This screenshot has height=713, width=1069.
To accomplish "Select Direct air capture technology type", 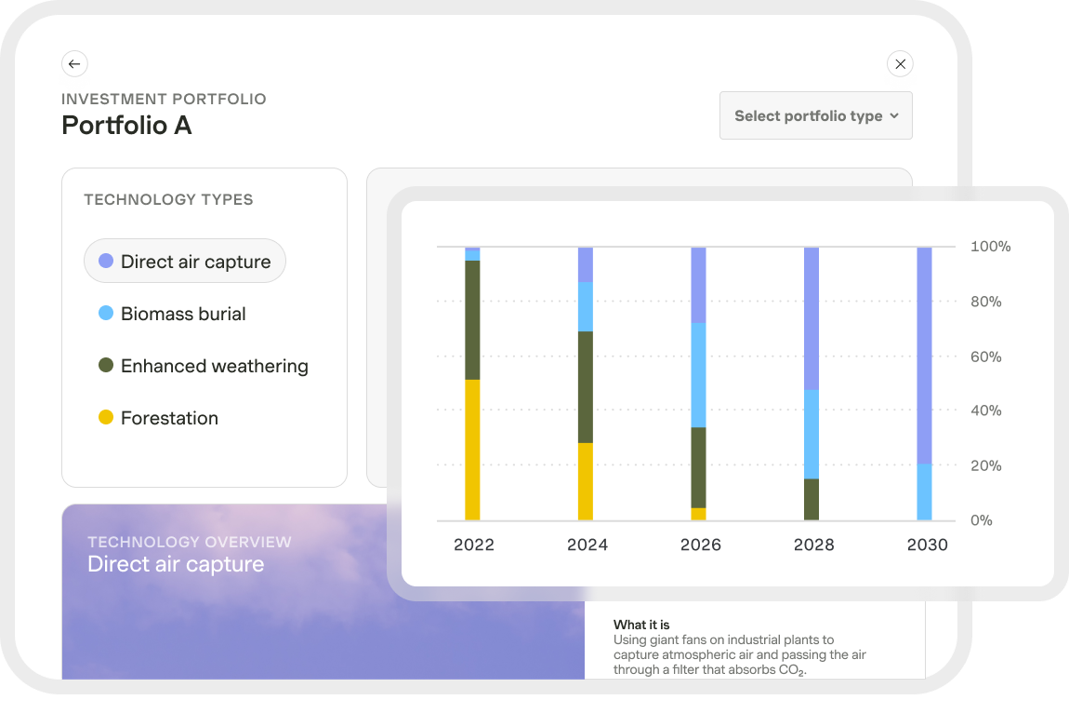I will pyautogui.click(x=185, y=261).
